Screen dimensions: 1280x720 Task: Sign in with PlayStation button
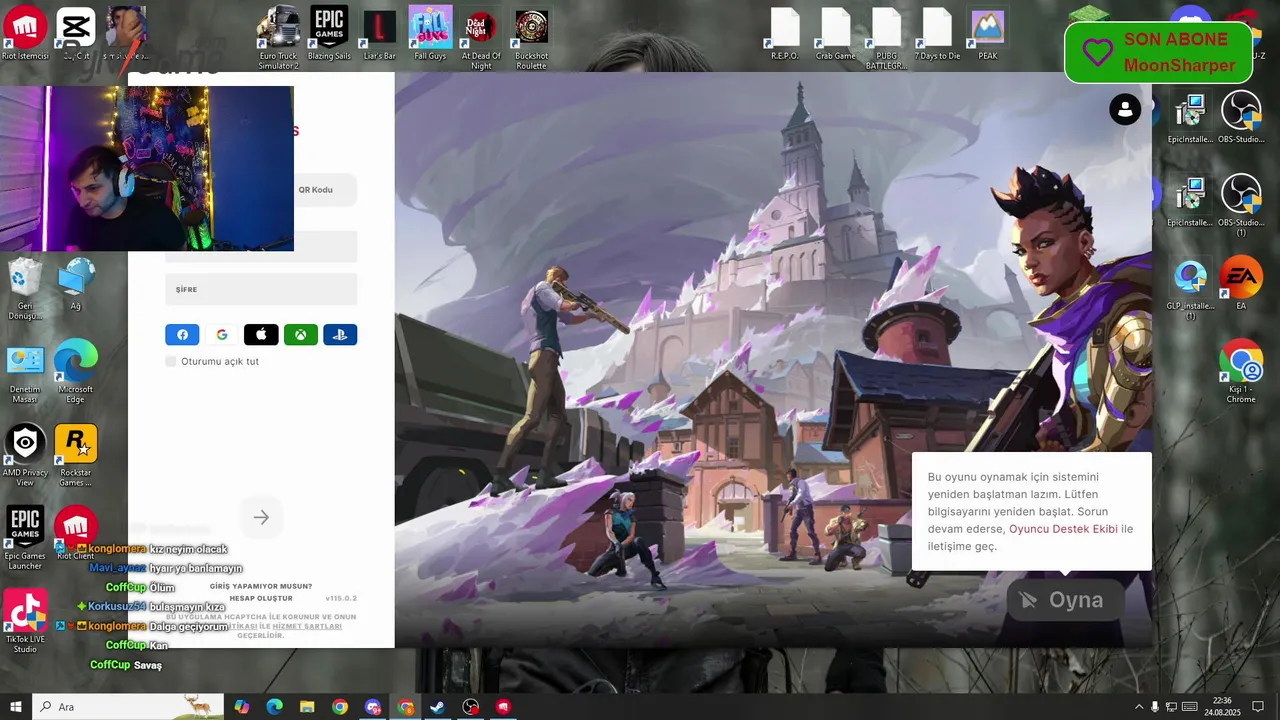pyautogui.click(x=340, y=335)
